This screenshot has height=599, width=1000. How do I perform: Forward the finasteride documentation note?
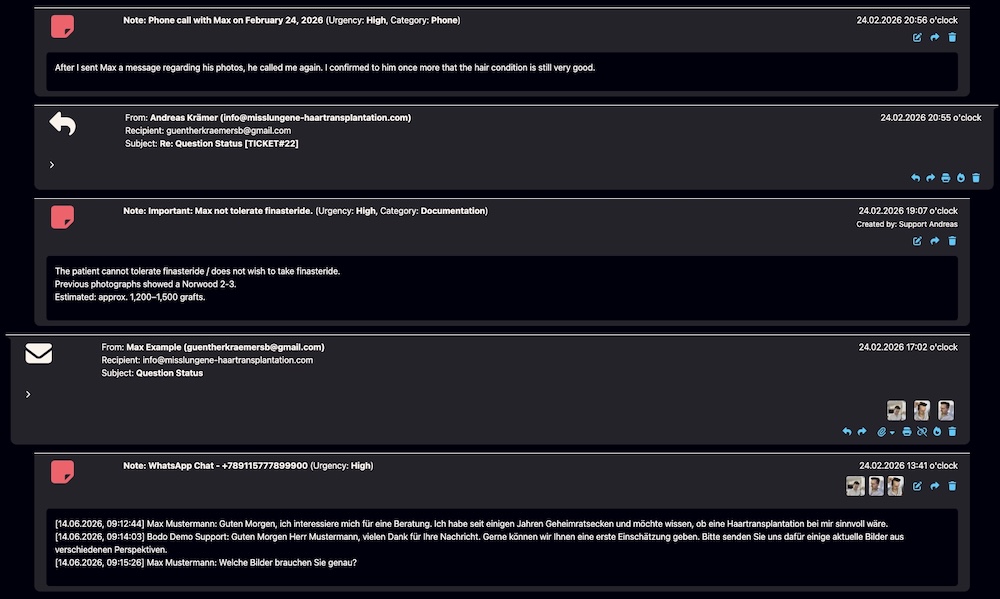click(x=935, y=241)
